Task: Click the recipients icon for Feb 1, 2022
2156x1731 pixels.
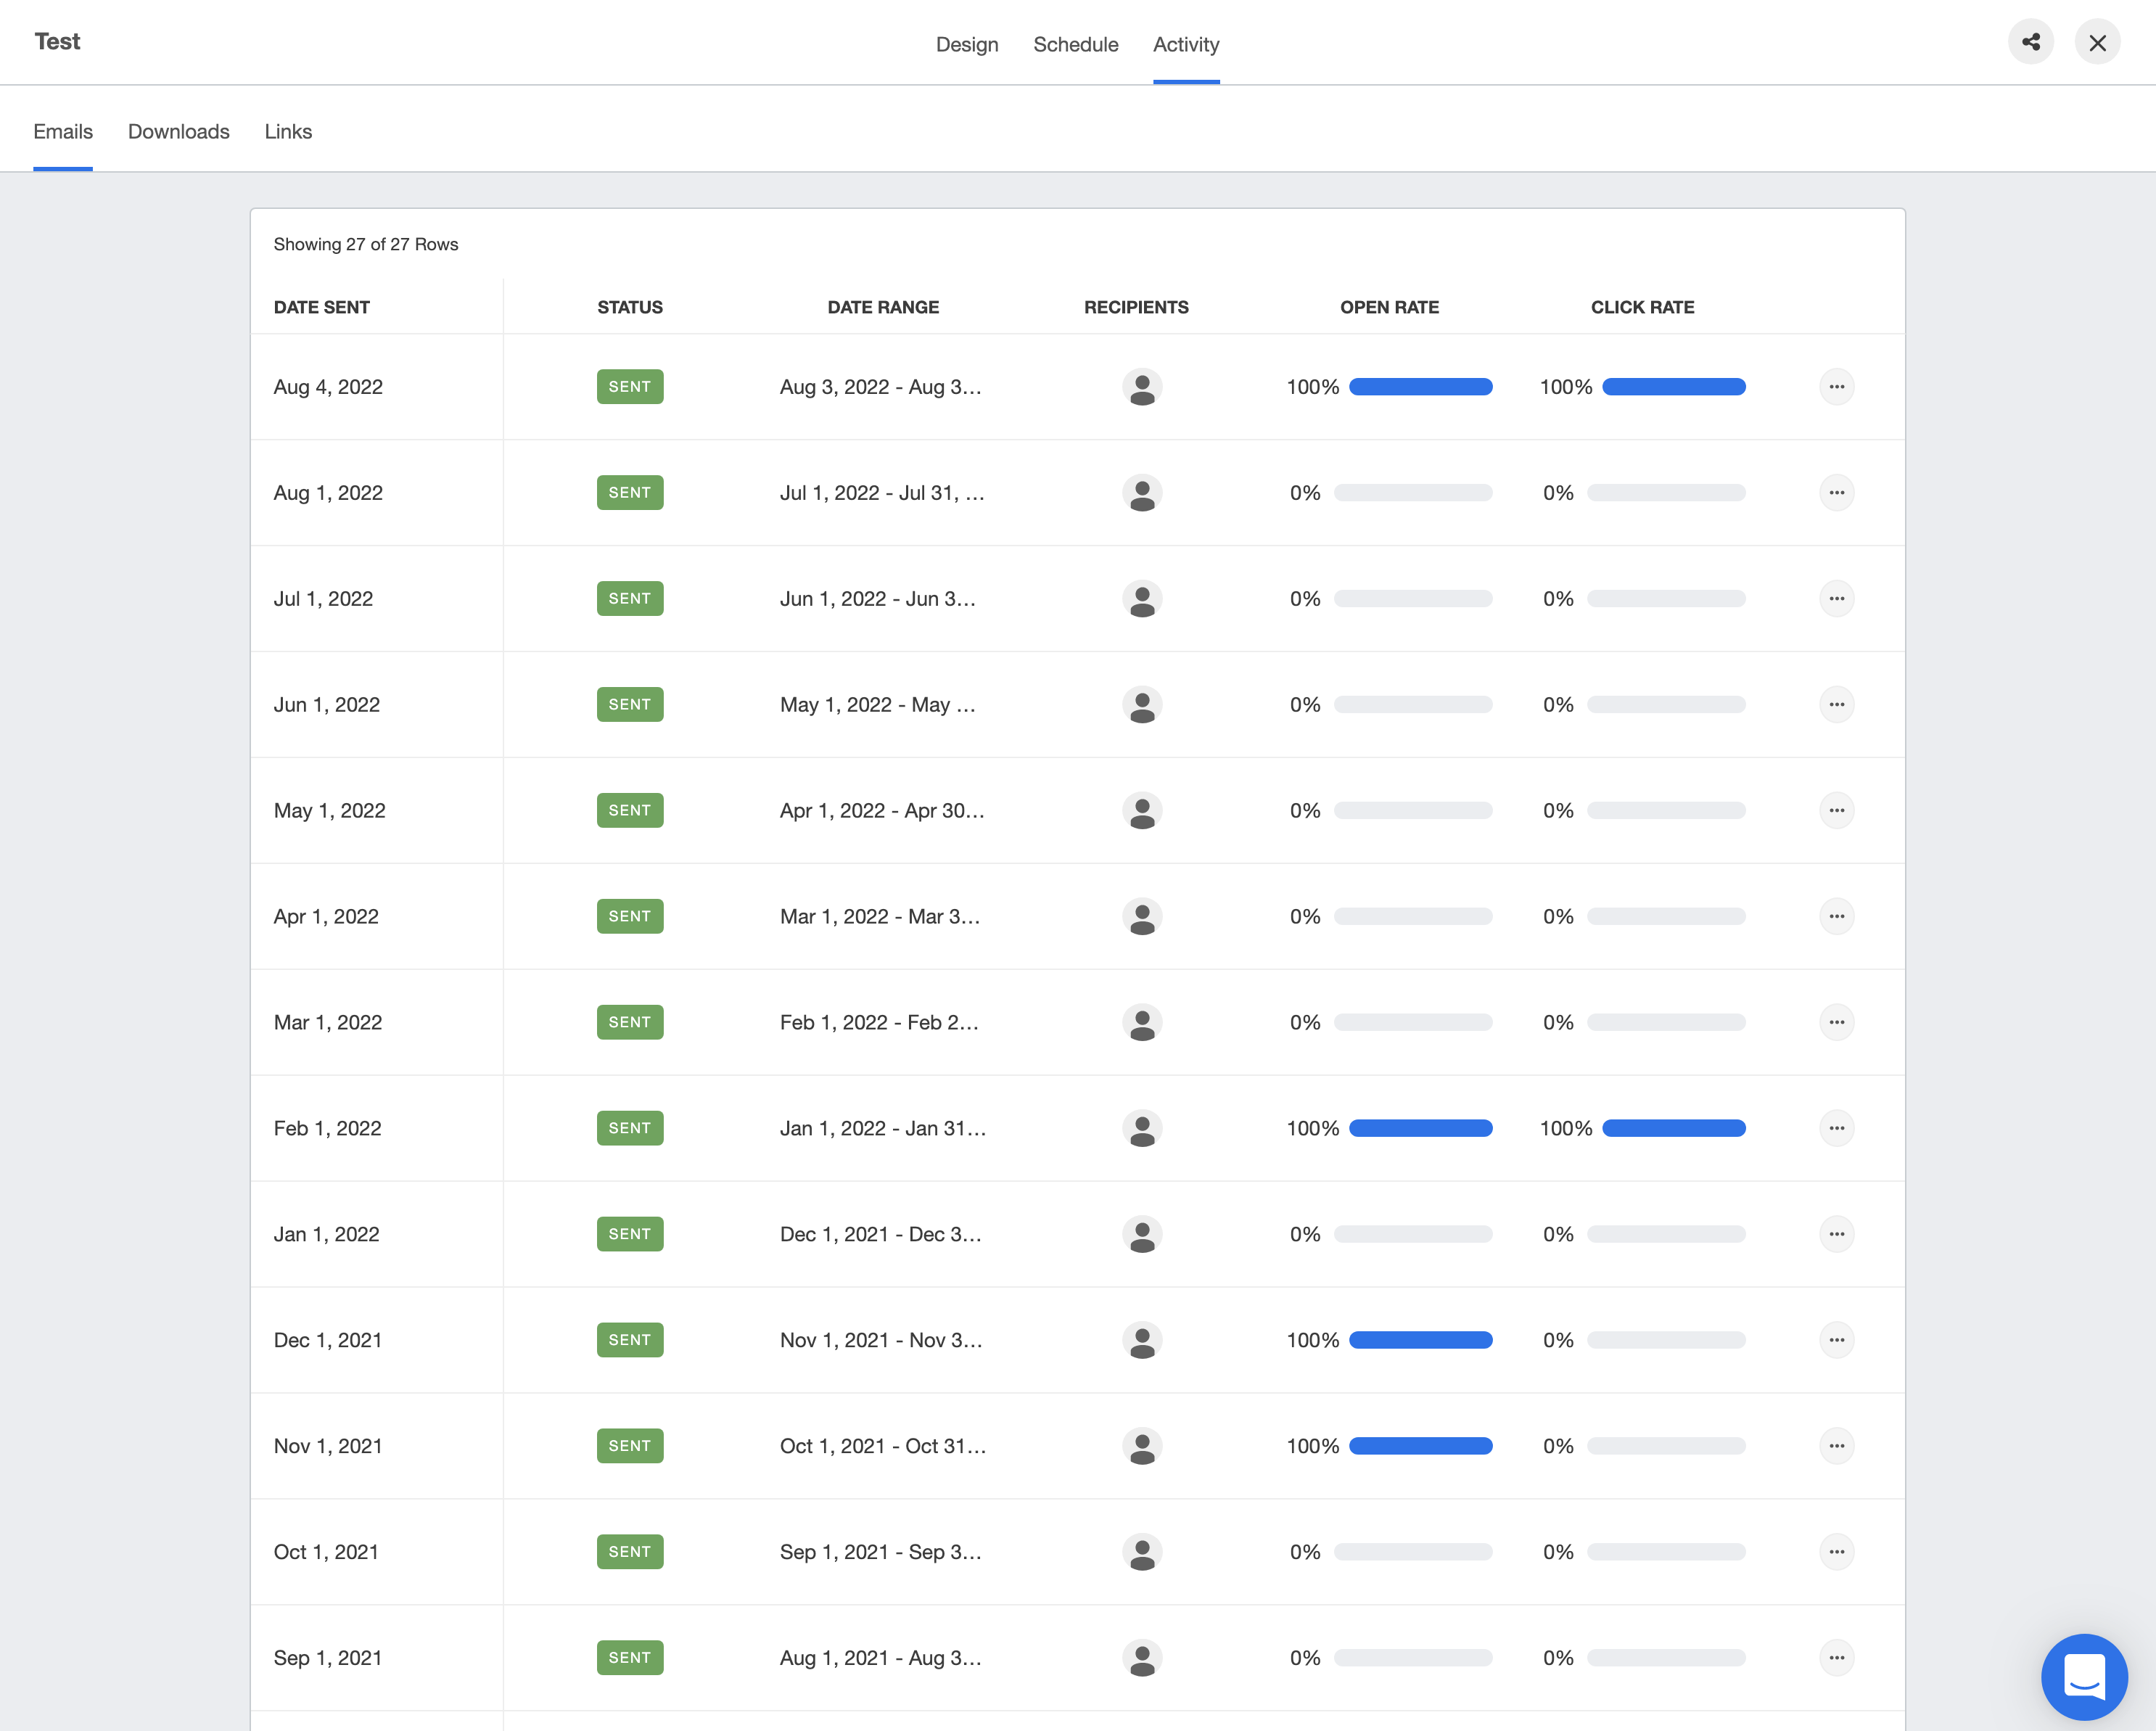Action: (x=1142, y=1128)
